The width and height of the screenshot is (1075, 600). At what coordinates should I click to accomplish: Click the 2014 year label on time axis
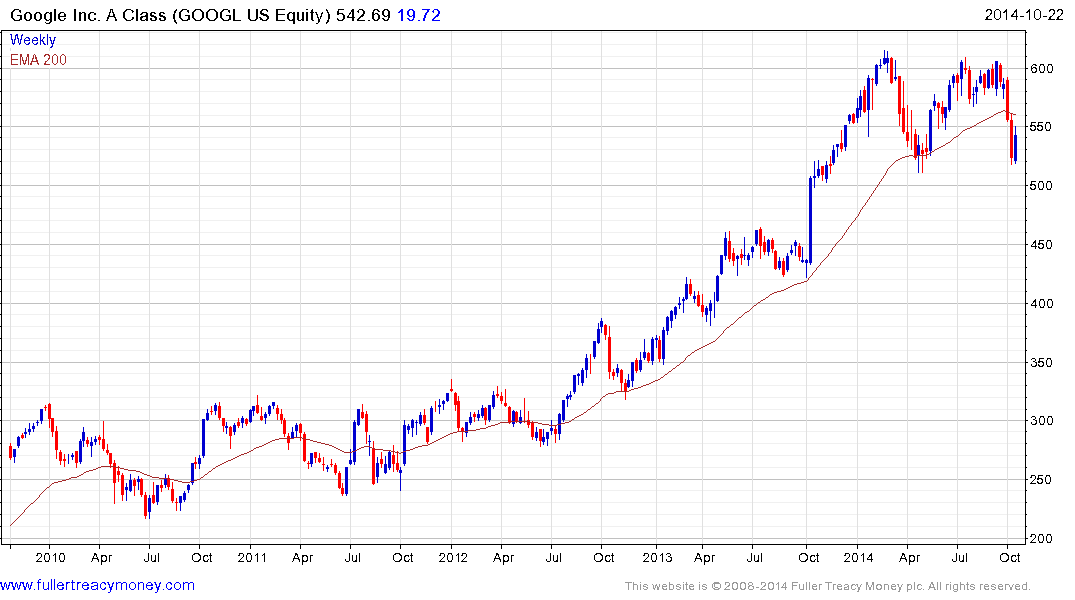(x=858, y=557)
